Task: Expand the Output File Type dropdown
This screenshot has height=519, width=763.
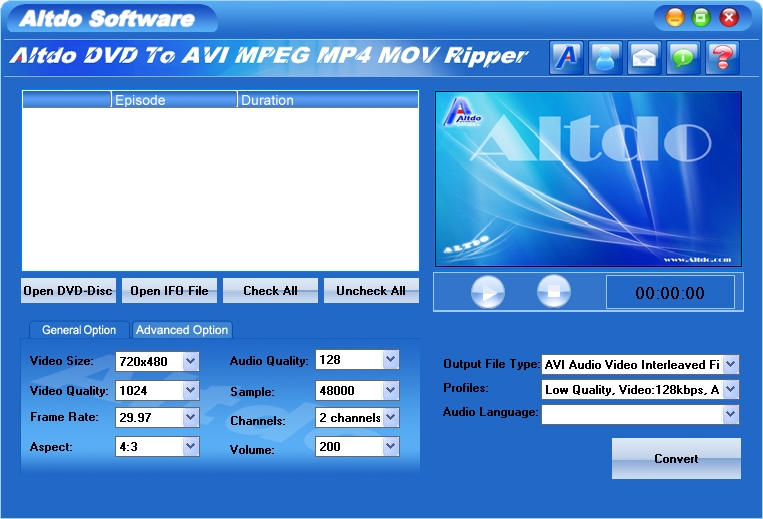Action: [730, 364]
